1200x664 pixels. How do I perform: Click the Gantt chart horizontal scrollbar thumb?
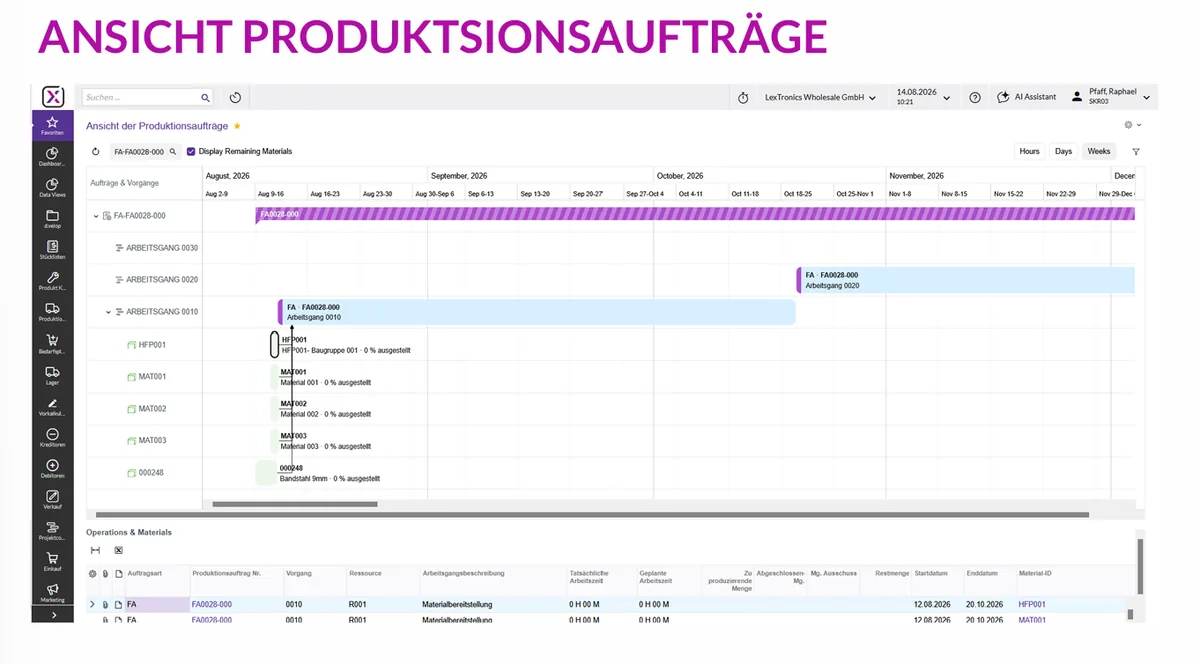(295, 505)
